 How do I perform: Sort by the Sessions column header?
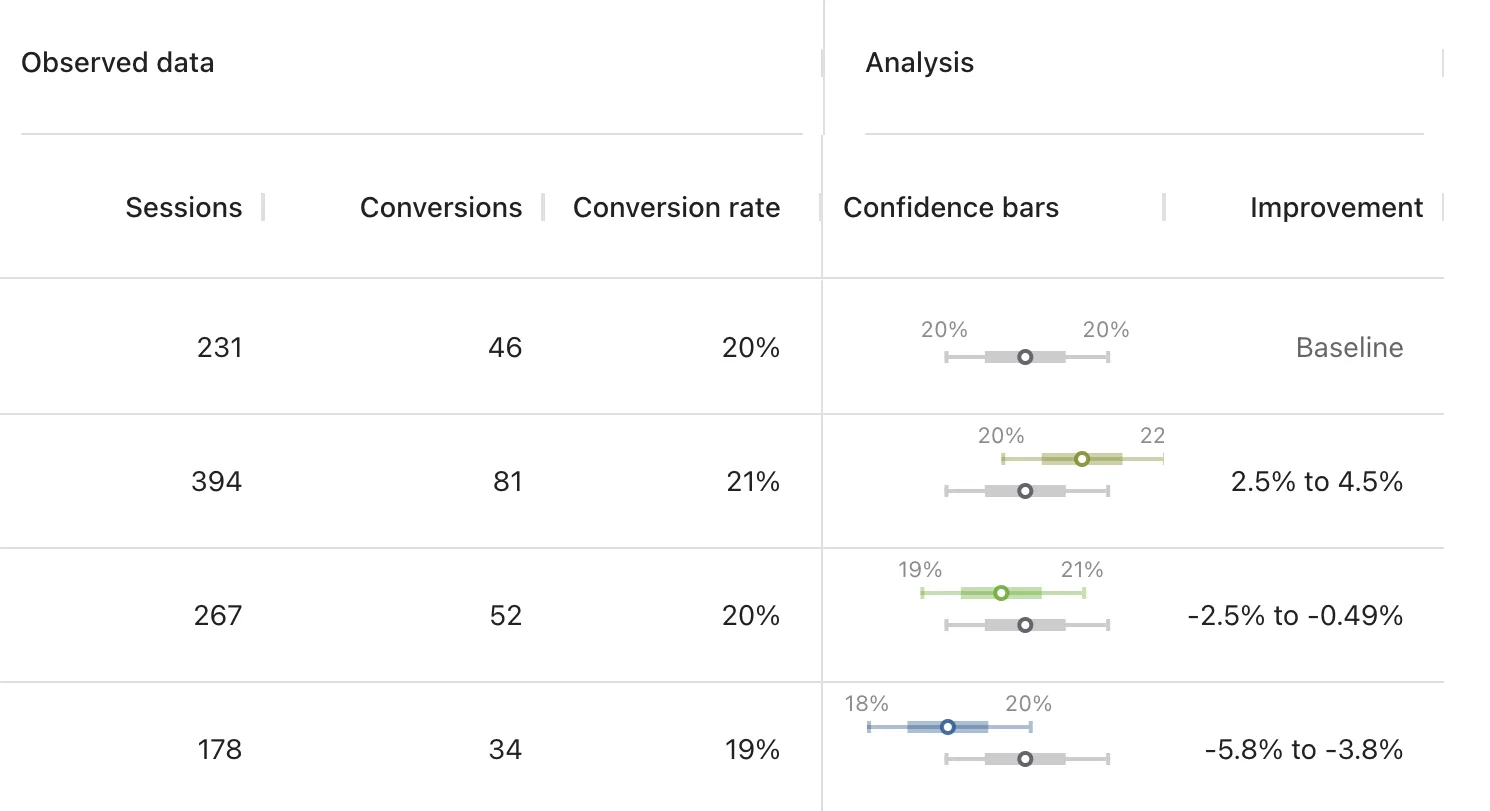(184, 207)
